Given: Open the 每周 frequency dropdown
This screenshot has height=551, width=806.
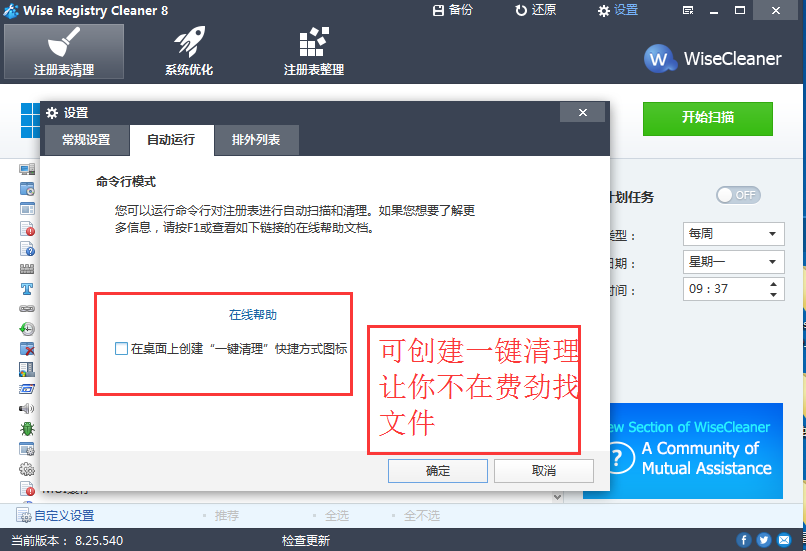Looking at the screenshot, I should (734, 234).
